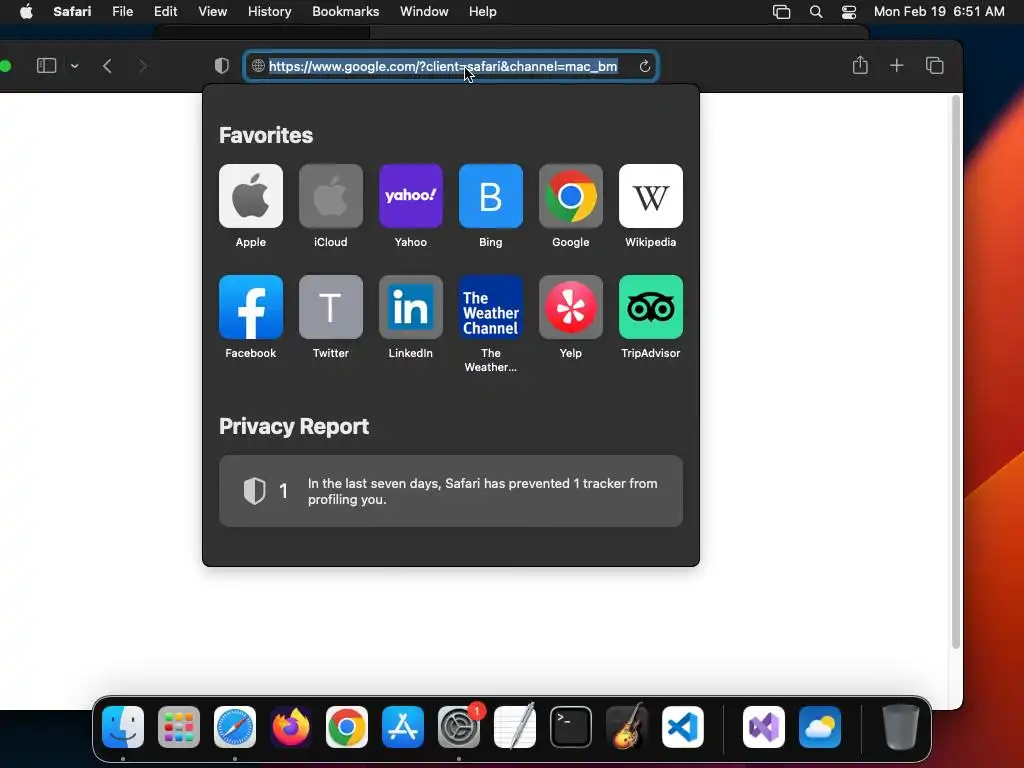The height and width of the screenshot is (768, 1024).
Task: Open Control Center in menu bar
Action: (x=849, y=11)
